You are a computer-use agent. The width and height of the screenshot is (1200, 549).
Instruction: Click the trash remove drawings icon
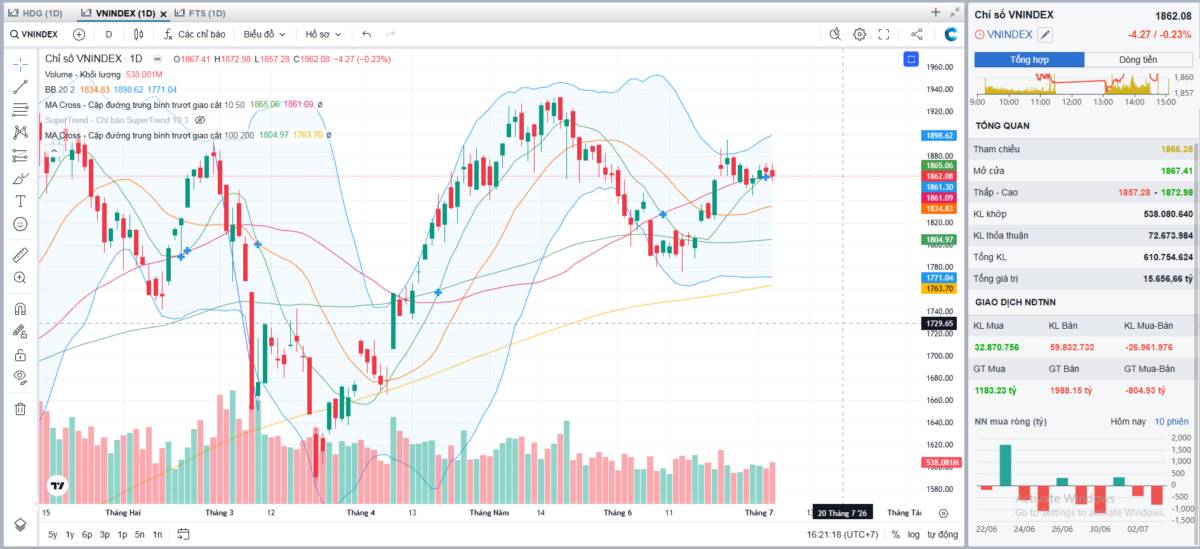click(x=19, y=408)
